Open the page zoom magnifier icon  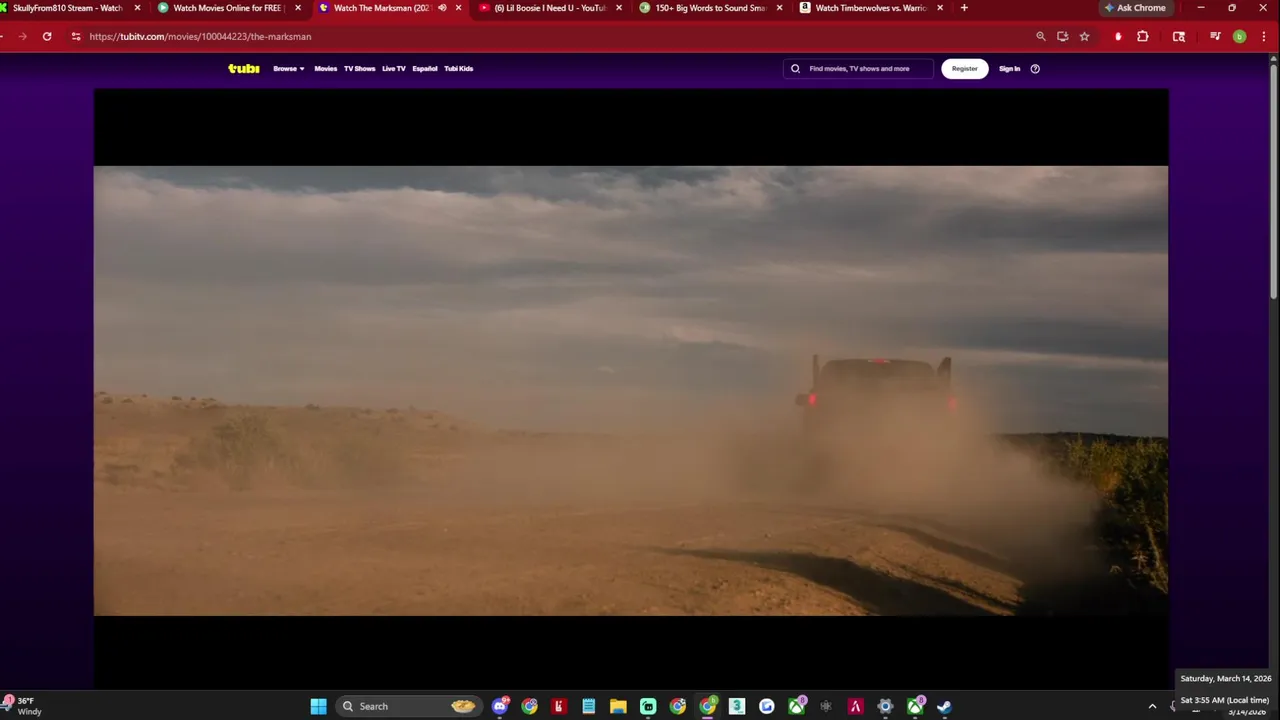1040,36
